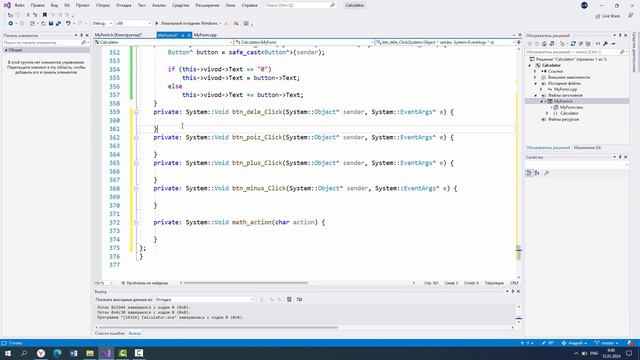
Task: Collapse the Calculator project node
Action: 530,65
